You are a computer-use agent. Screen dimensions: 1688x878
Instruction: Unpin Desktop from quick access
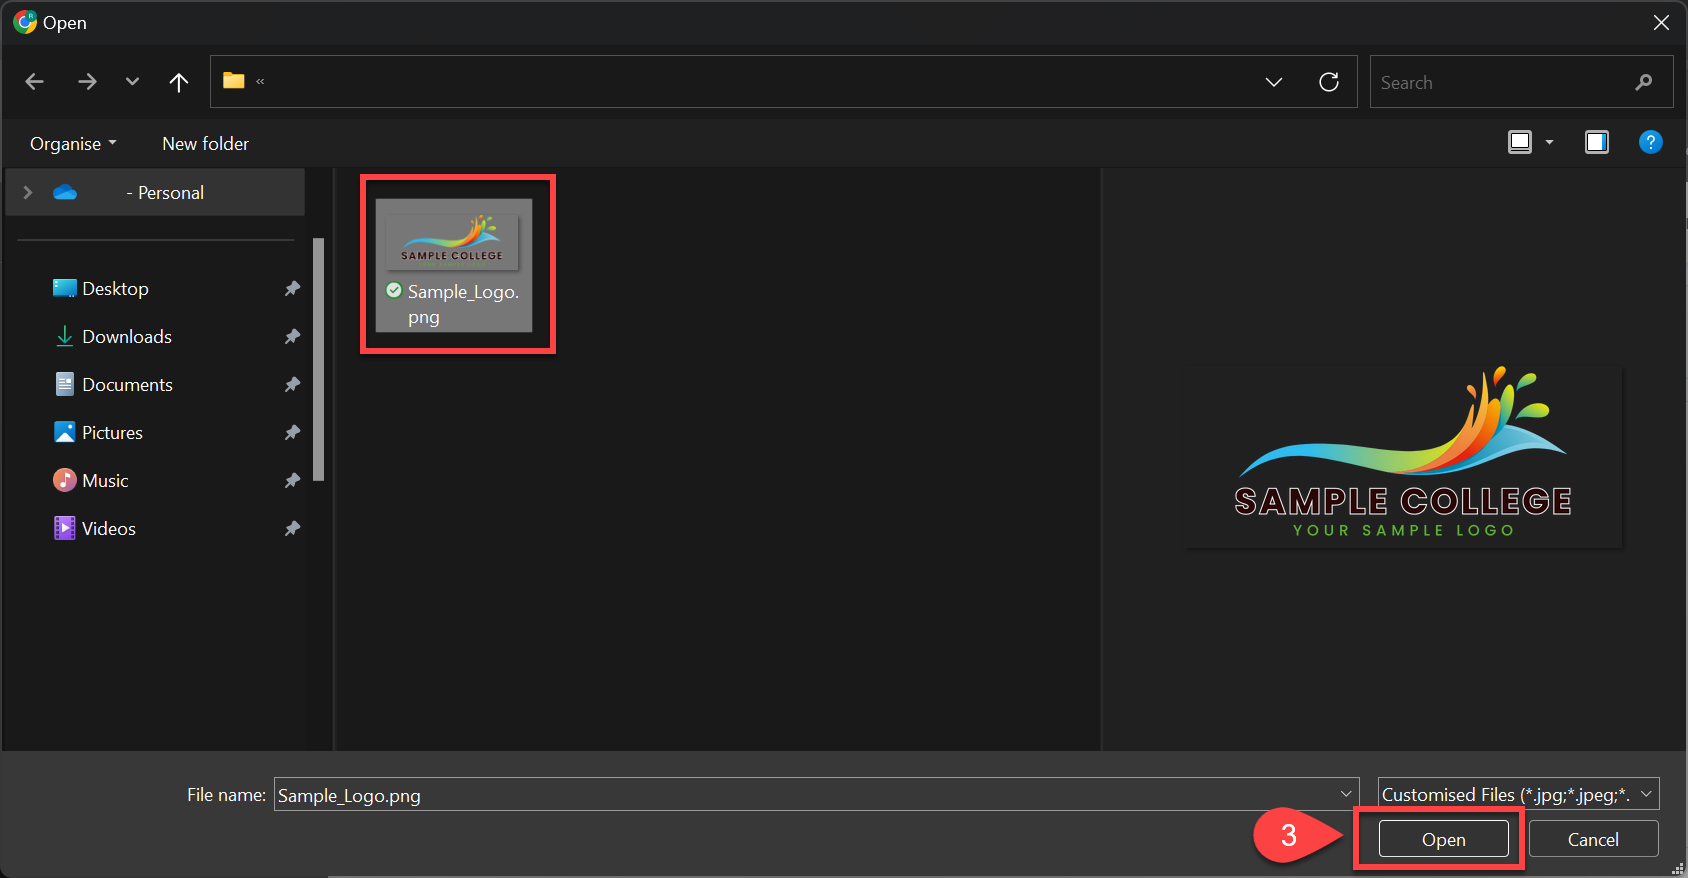(x=292, y=289)
